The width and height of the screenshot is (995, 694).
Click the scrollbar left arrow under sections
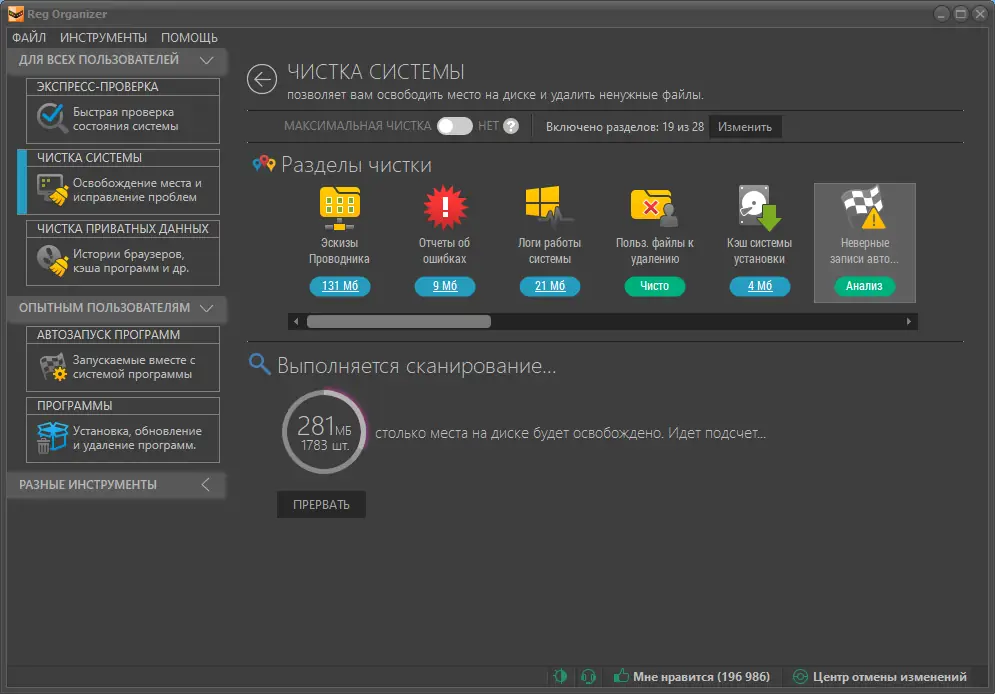pos(296,322)
